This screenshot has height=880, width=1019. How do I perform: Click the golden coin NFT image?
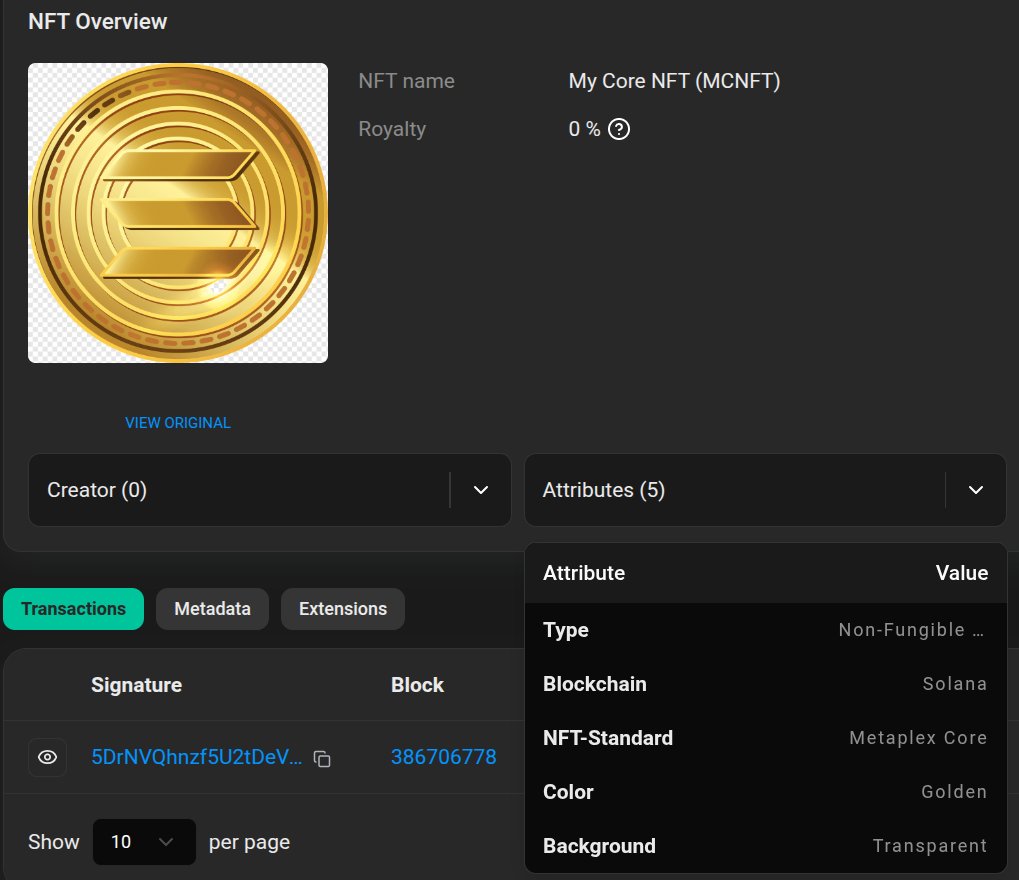(178, 213)
